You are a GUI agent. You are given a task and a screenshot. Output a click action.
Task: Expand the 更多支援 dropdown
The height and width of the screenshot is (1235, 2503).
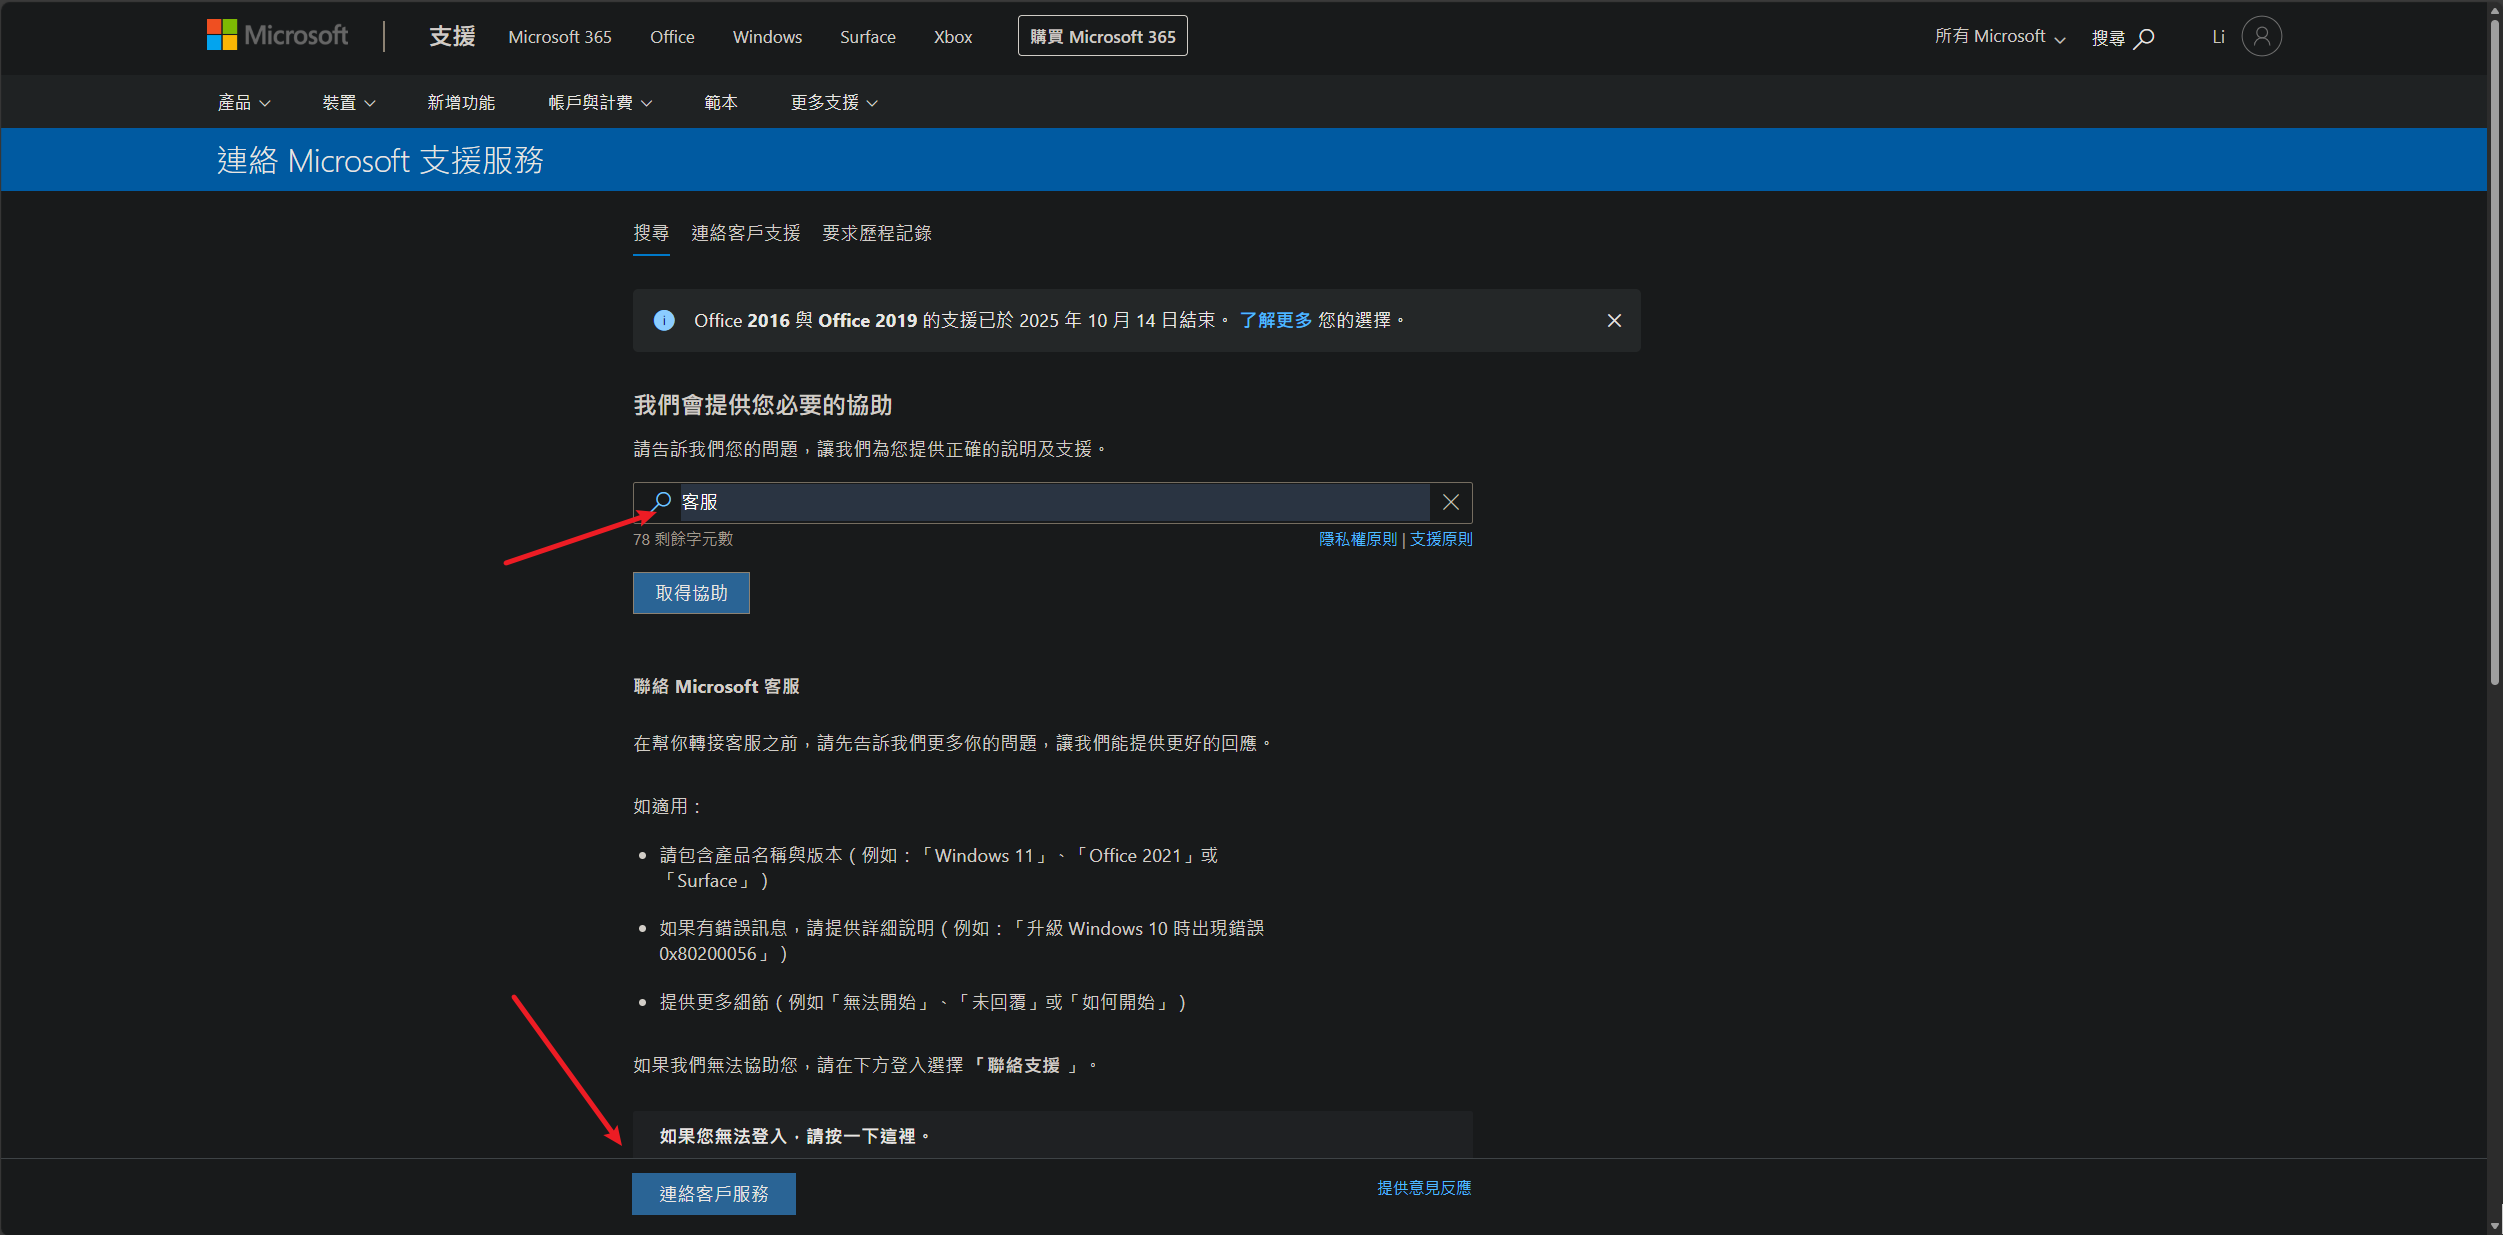coord(834,103)
